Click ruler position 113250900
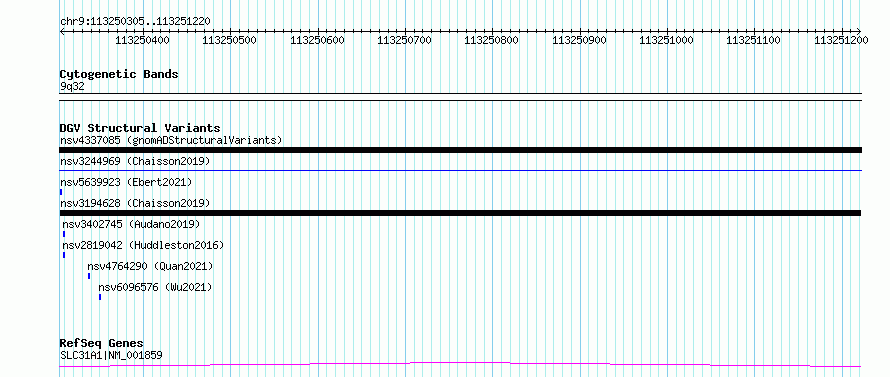This screenshot has height=377, width=890. tap(579, 40)
